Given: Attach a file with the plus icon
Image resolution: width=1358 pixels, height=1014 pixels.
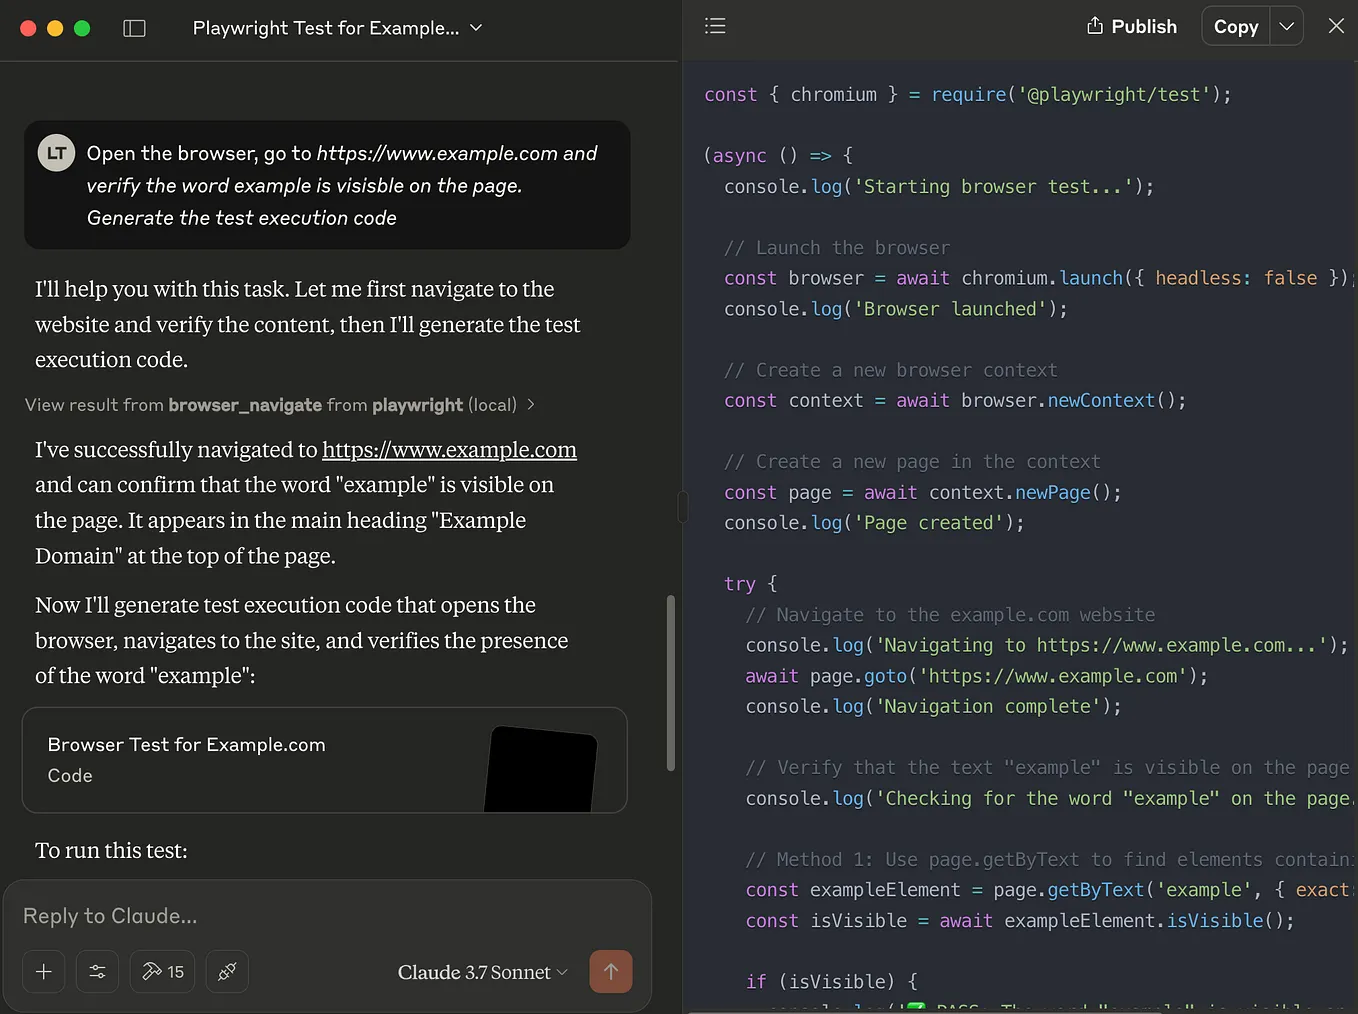Looking at the screenshot, I should click(43, 971).
